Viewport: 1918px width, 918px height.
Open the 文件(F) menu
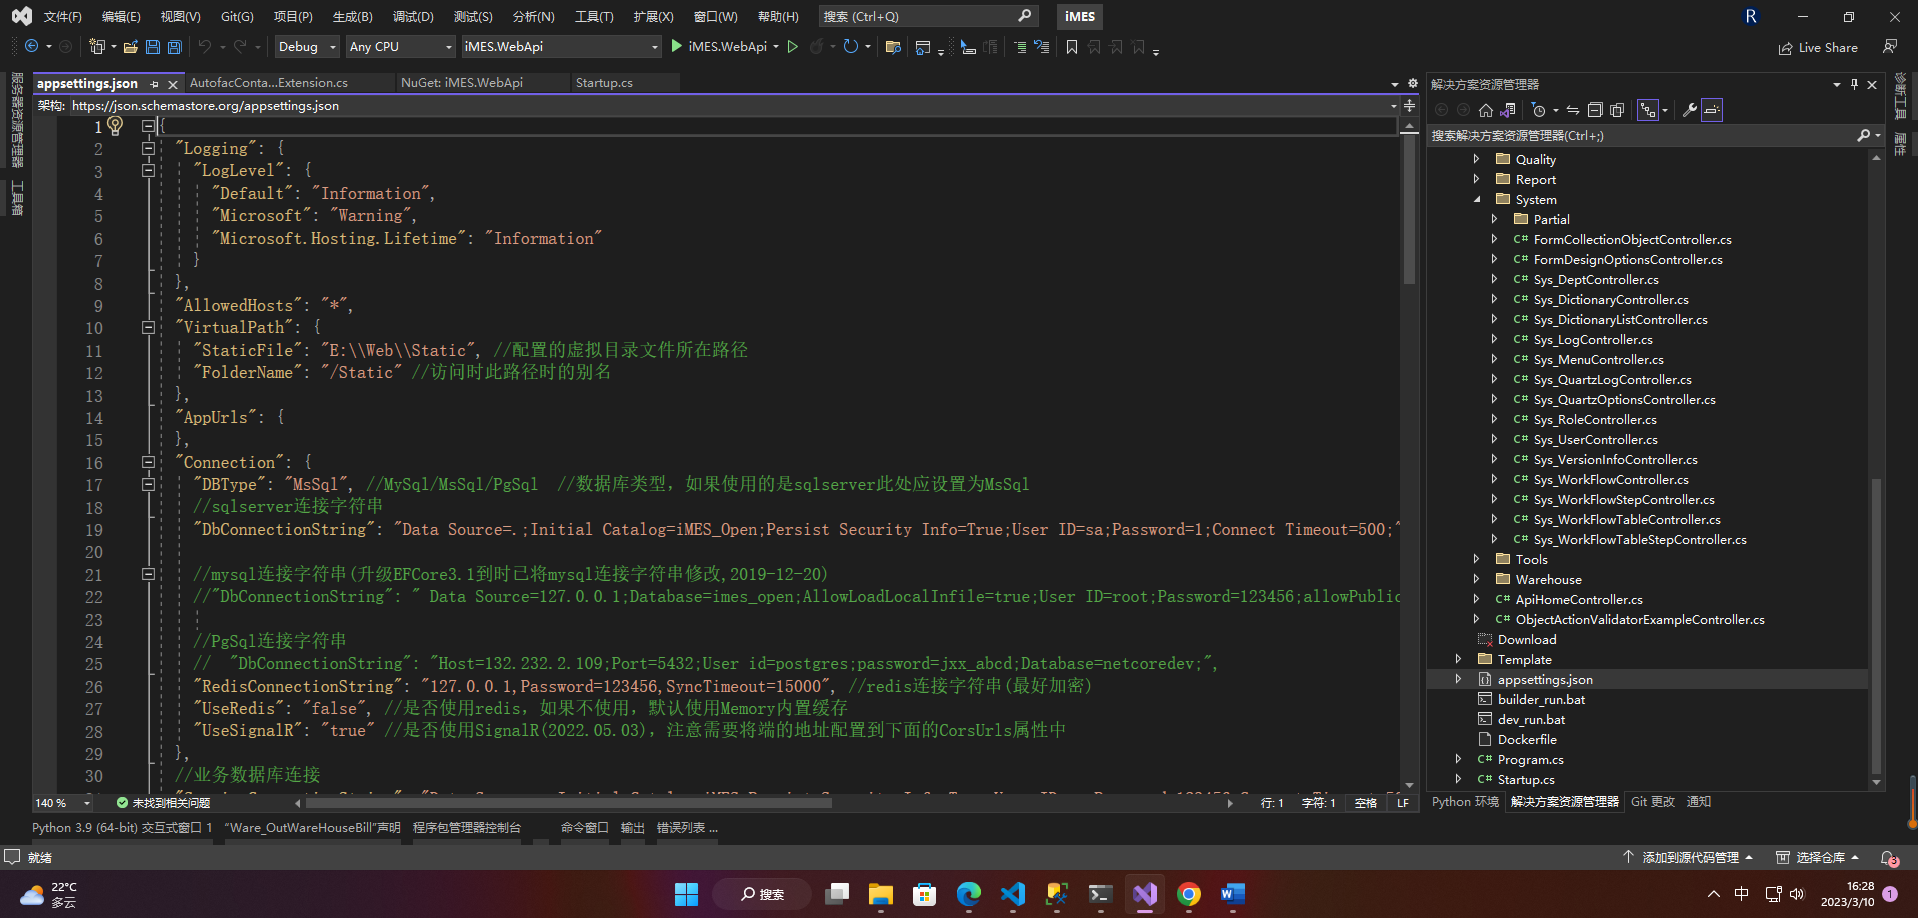pos(62,16)
